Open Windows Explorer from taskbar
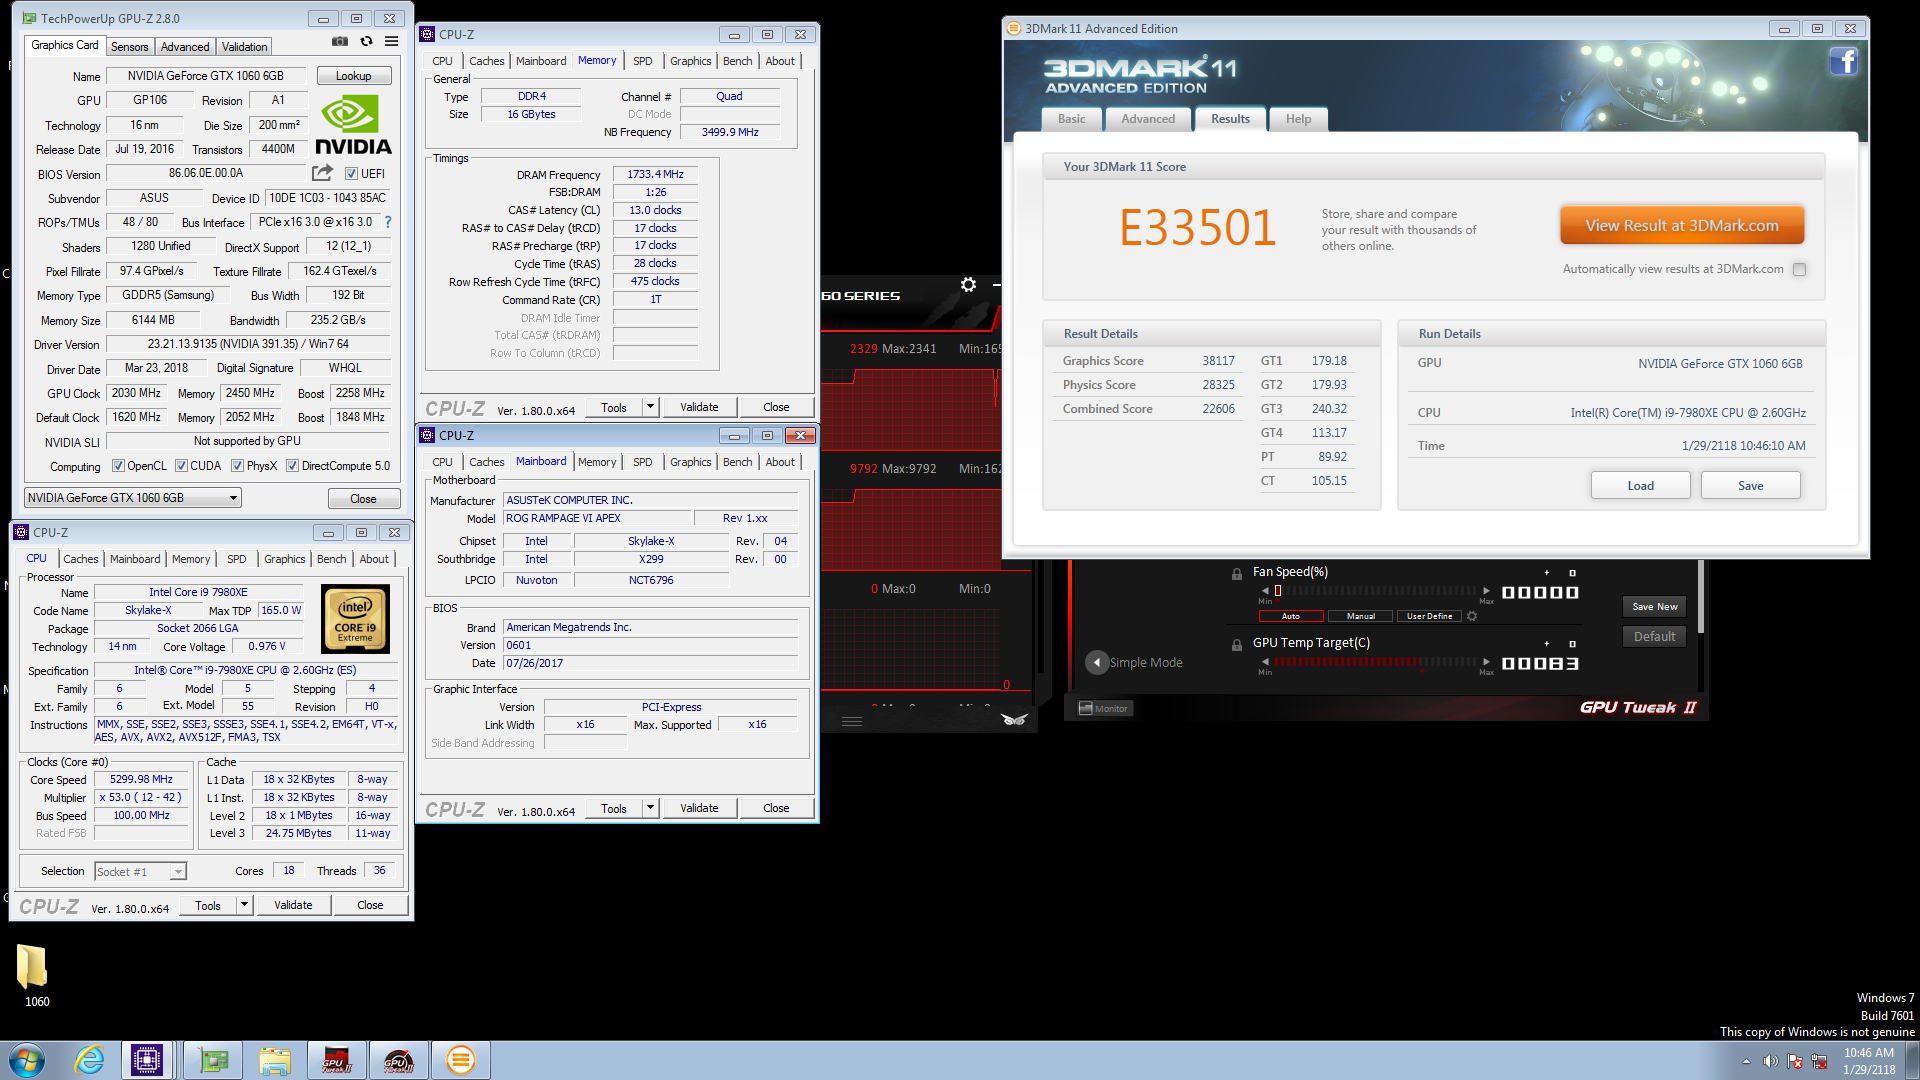This screenshot has width=1920, height=1080. 274,1060
